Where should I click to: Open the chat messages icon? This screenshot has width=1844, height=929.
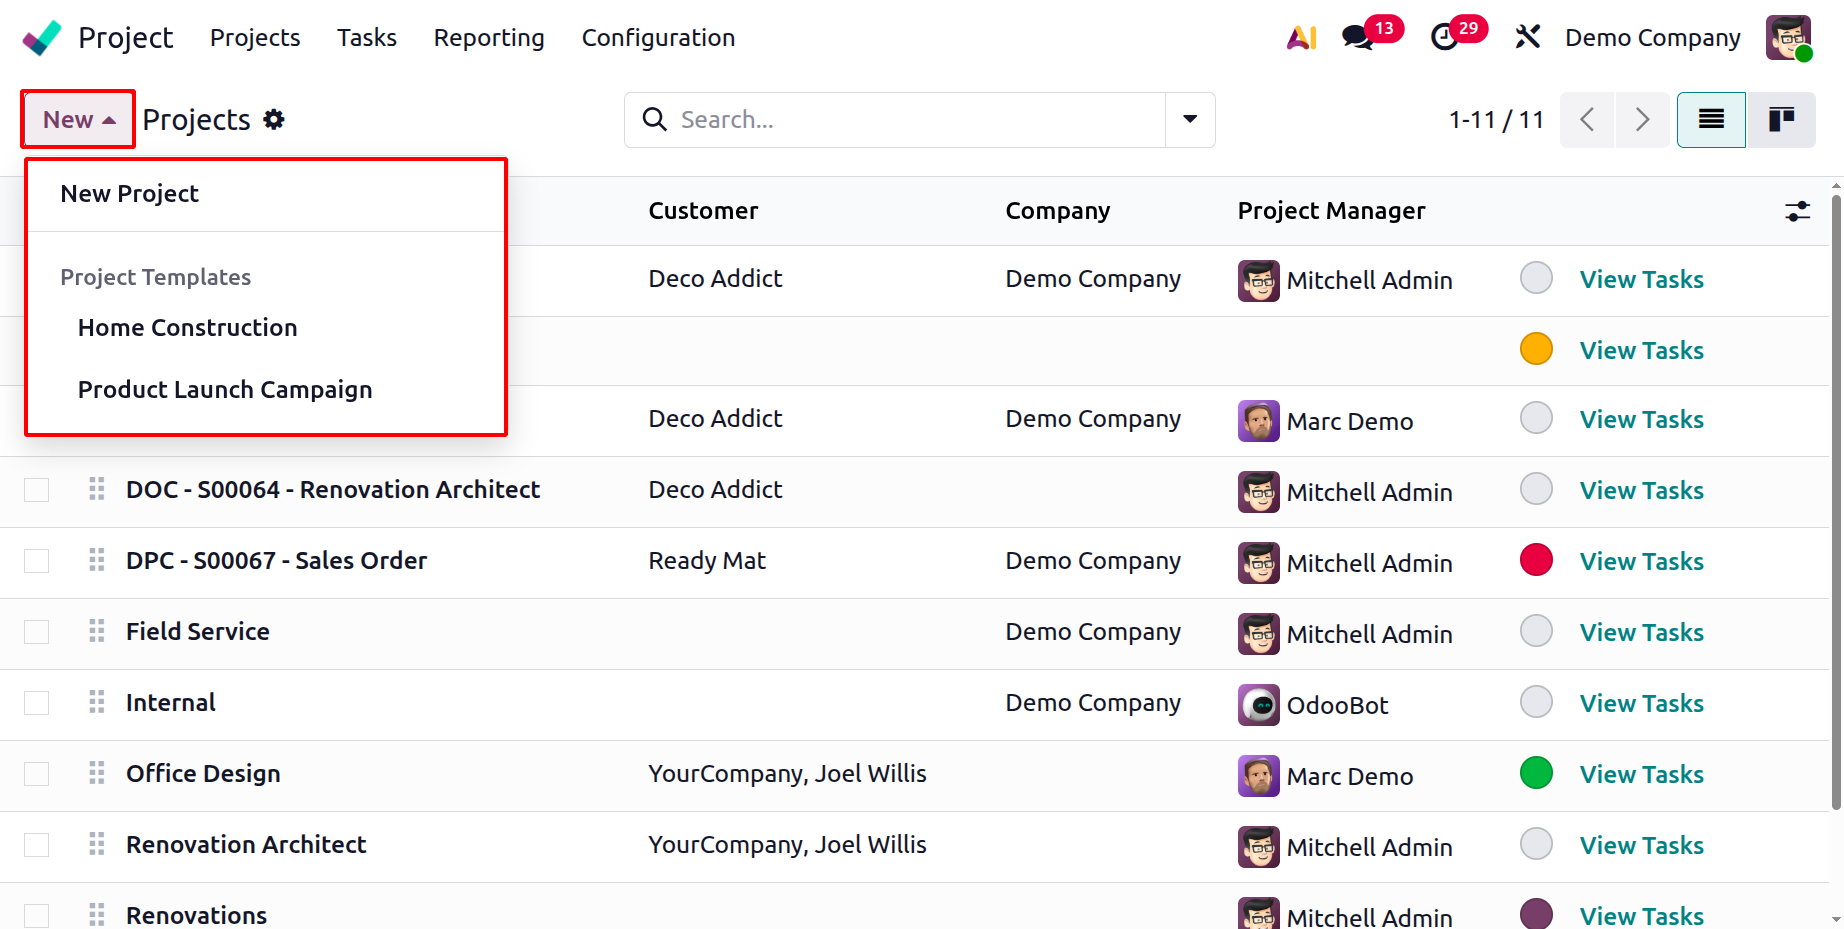tap(1357, 38)
